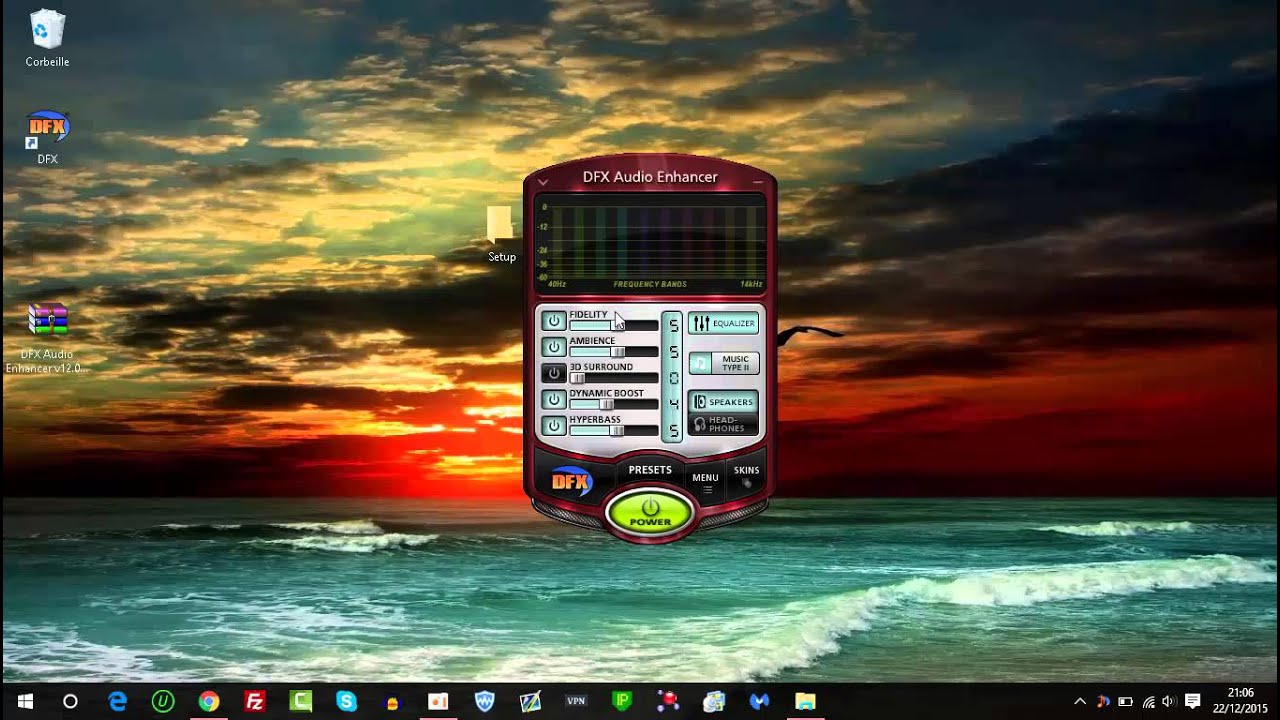Click the green Power button
The image size is (1280, 720).
(650, 513)
